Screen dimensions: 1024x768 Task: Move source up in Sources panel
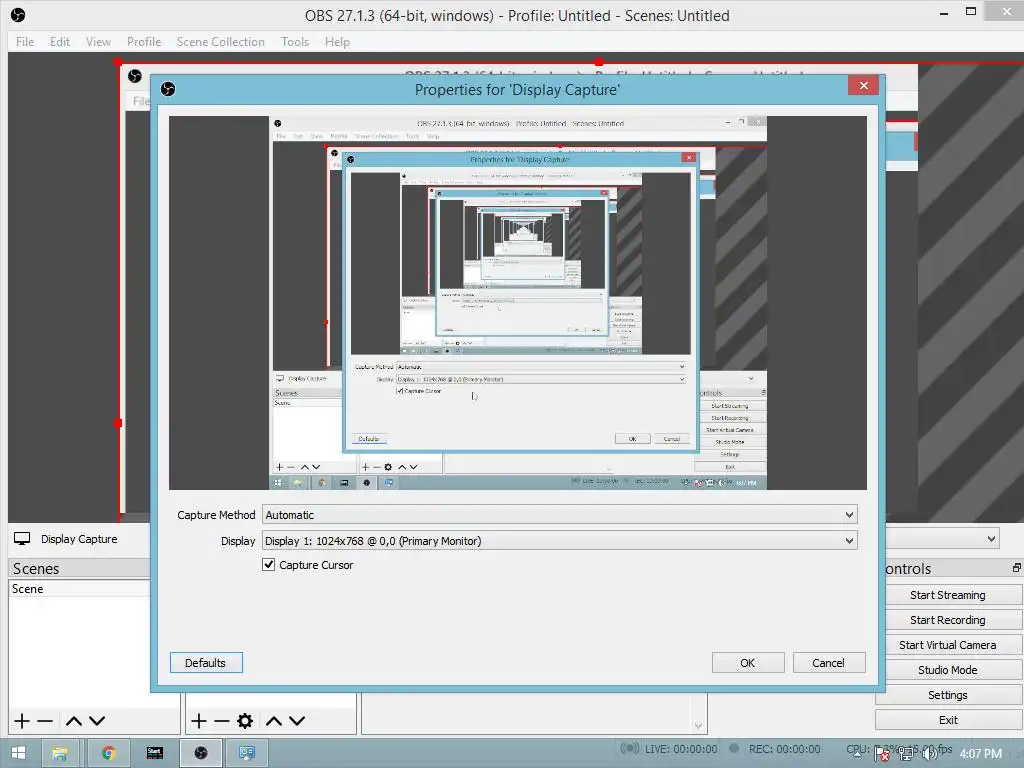[x=274, y=721]
